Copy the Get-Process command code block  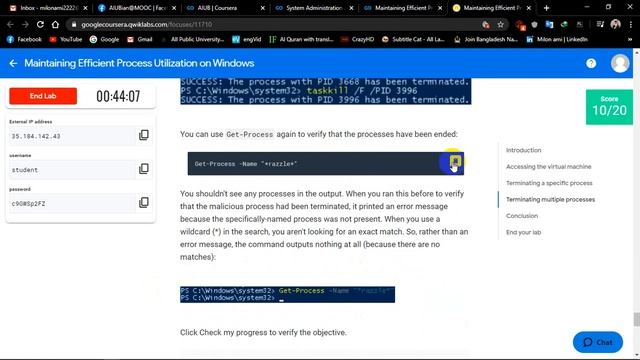coord(455,162)
